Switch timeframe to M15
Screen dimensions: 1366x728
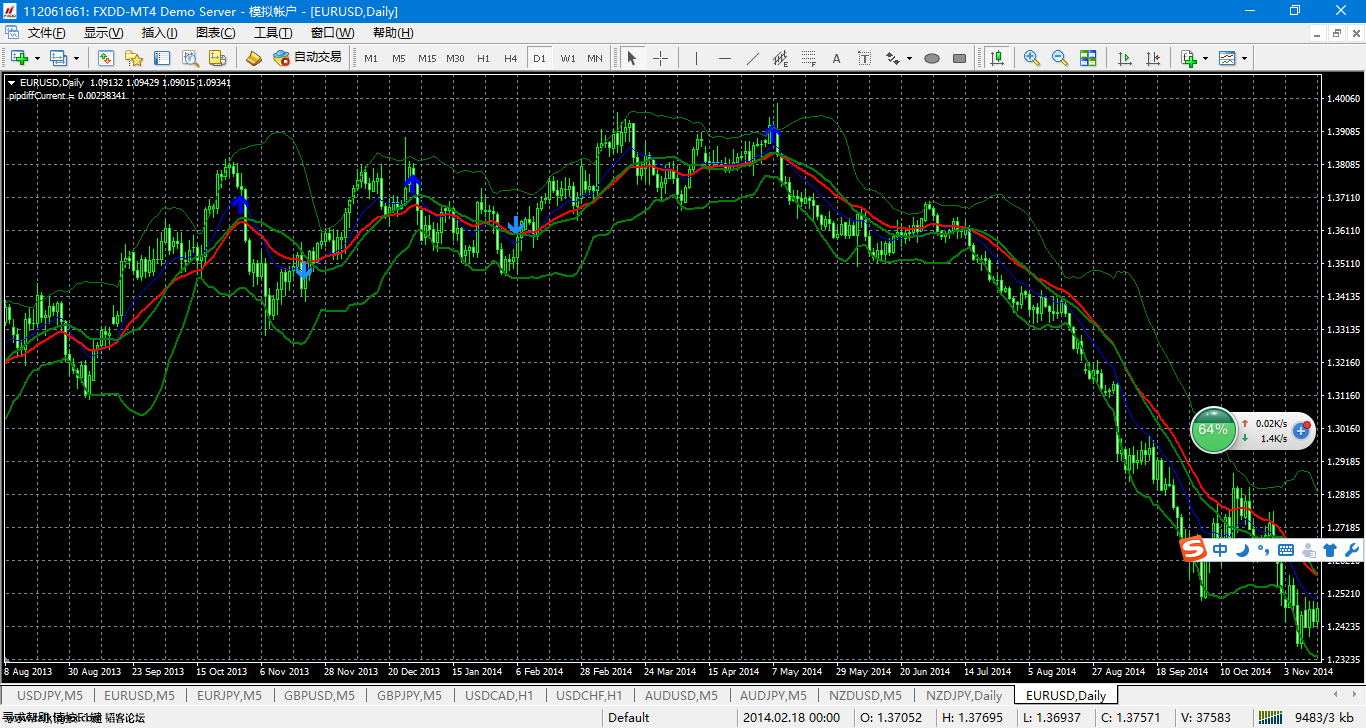[x=427, y=58]
